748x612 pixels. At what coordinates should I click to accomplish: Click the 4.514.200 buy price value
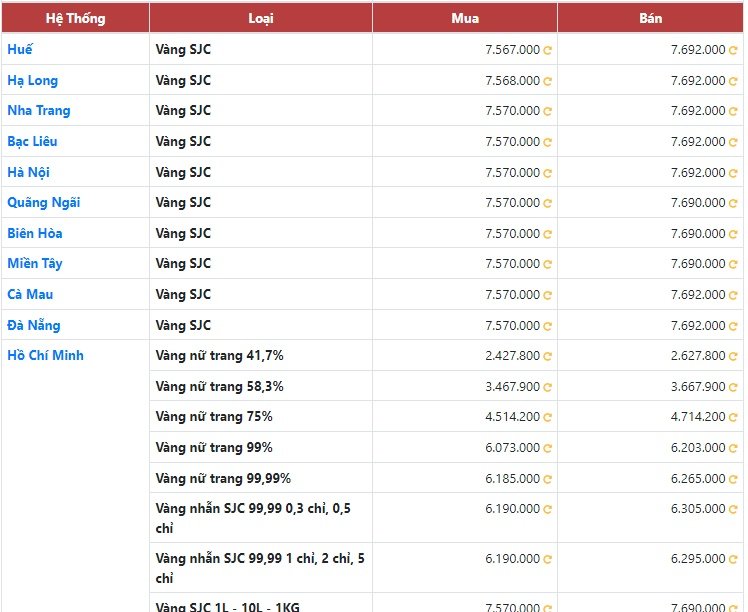pos(512,417)
